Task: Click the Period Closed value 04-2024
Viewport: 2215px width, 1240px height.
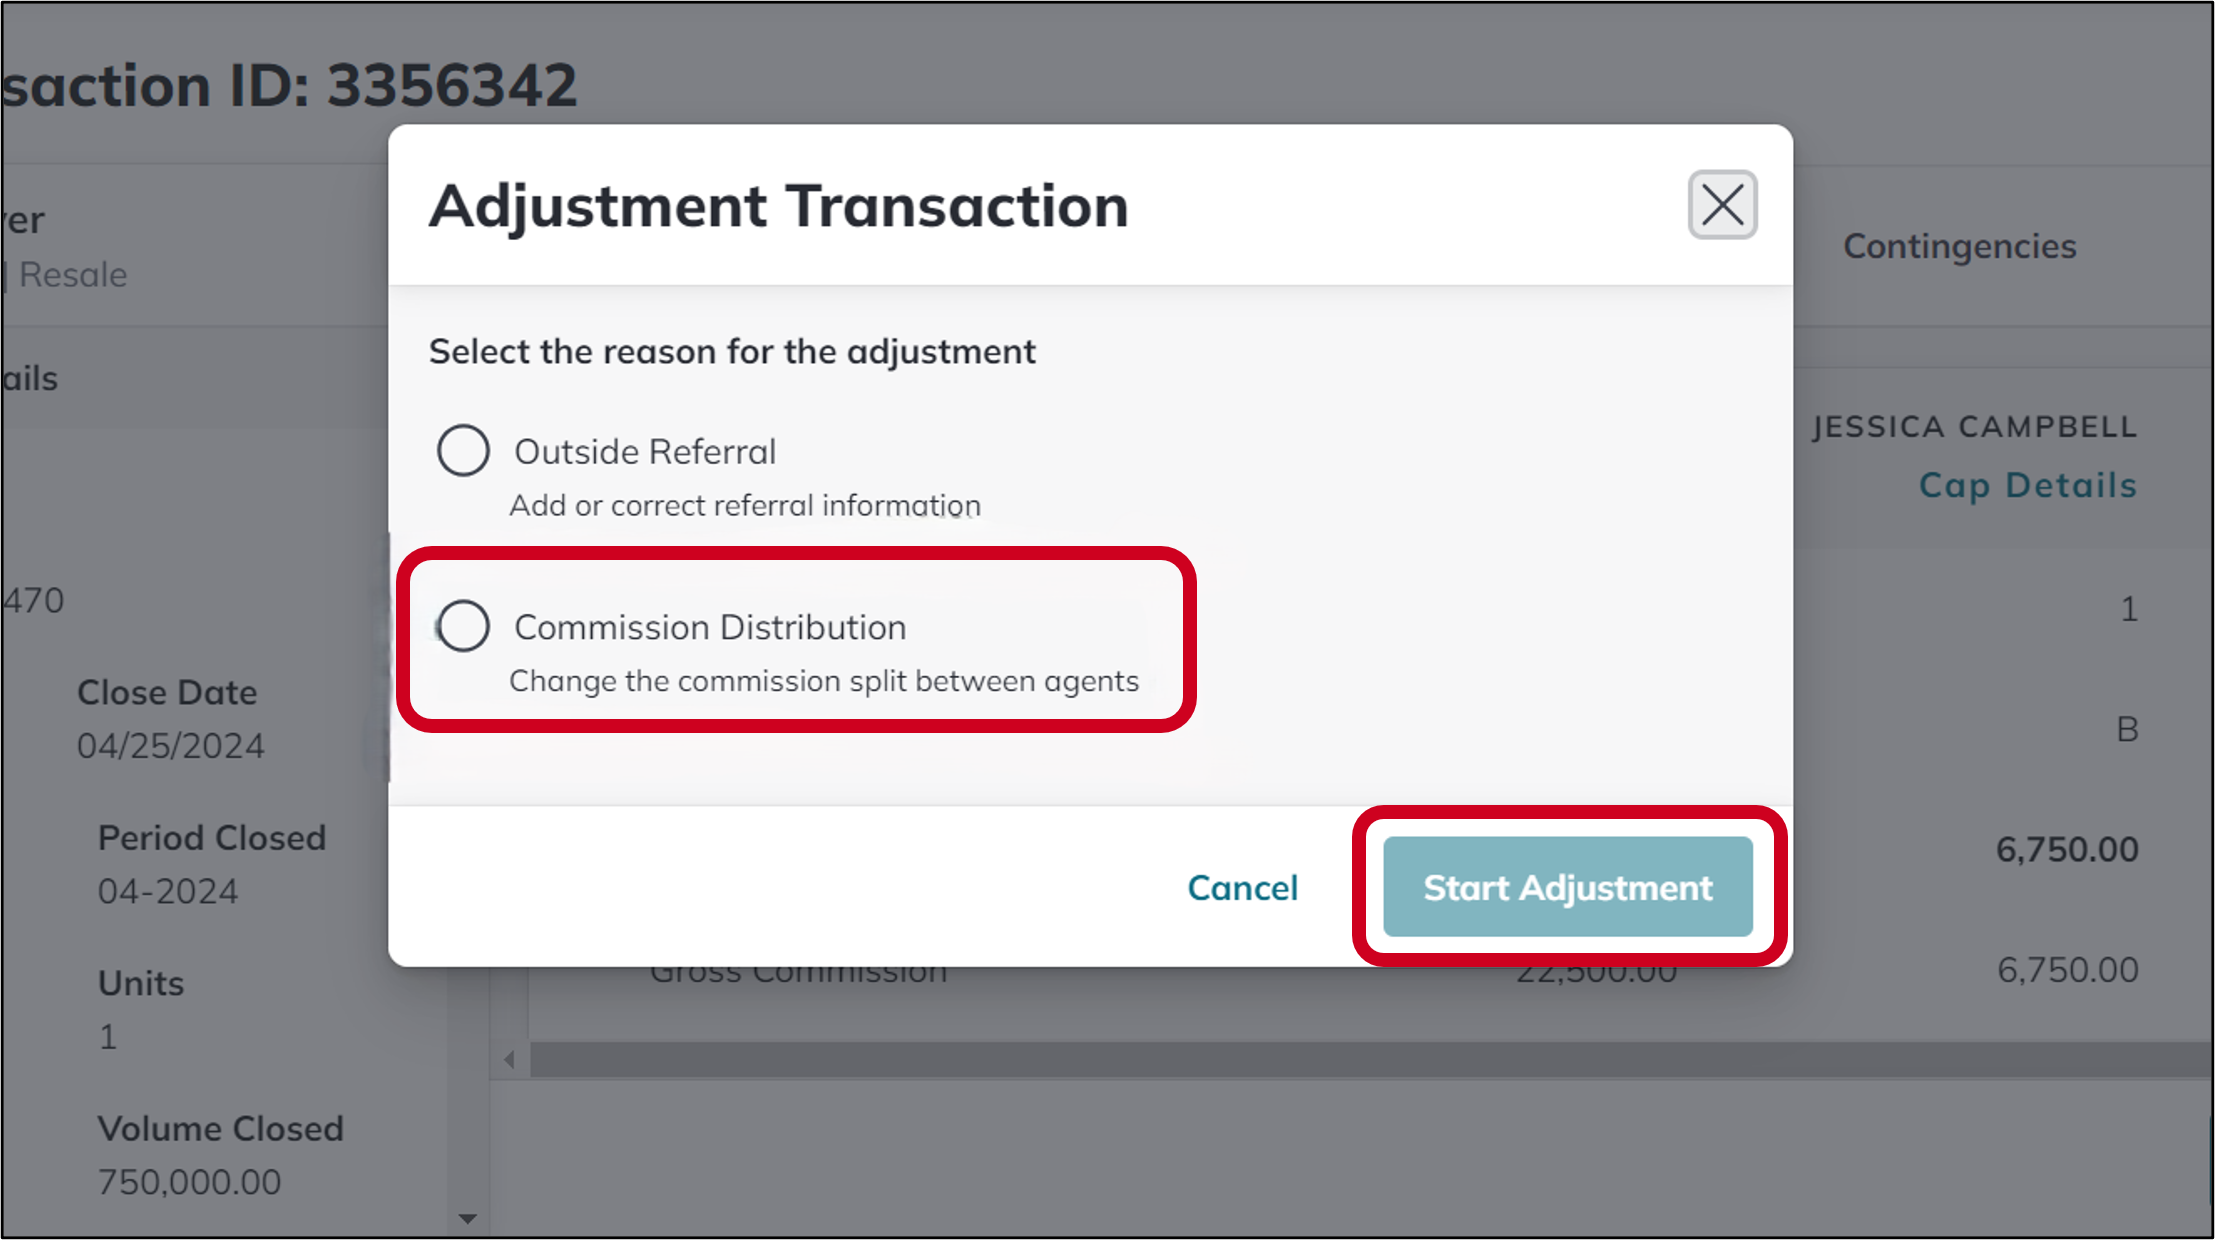Action: [x=166, y=890]
